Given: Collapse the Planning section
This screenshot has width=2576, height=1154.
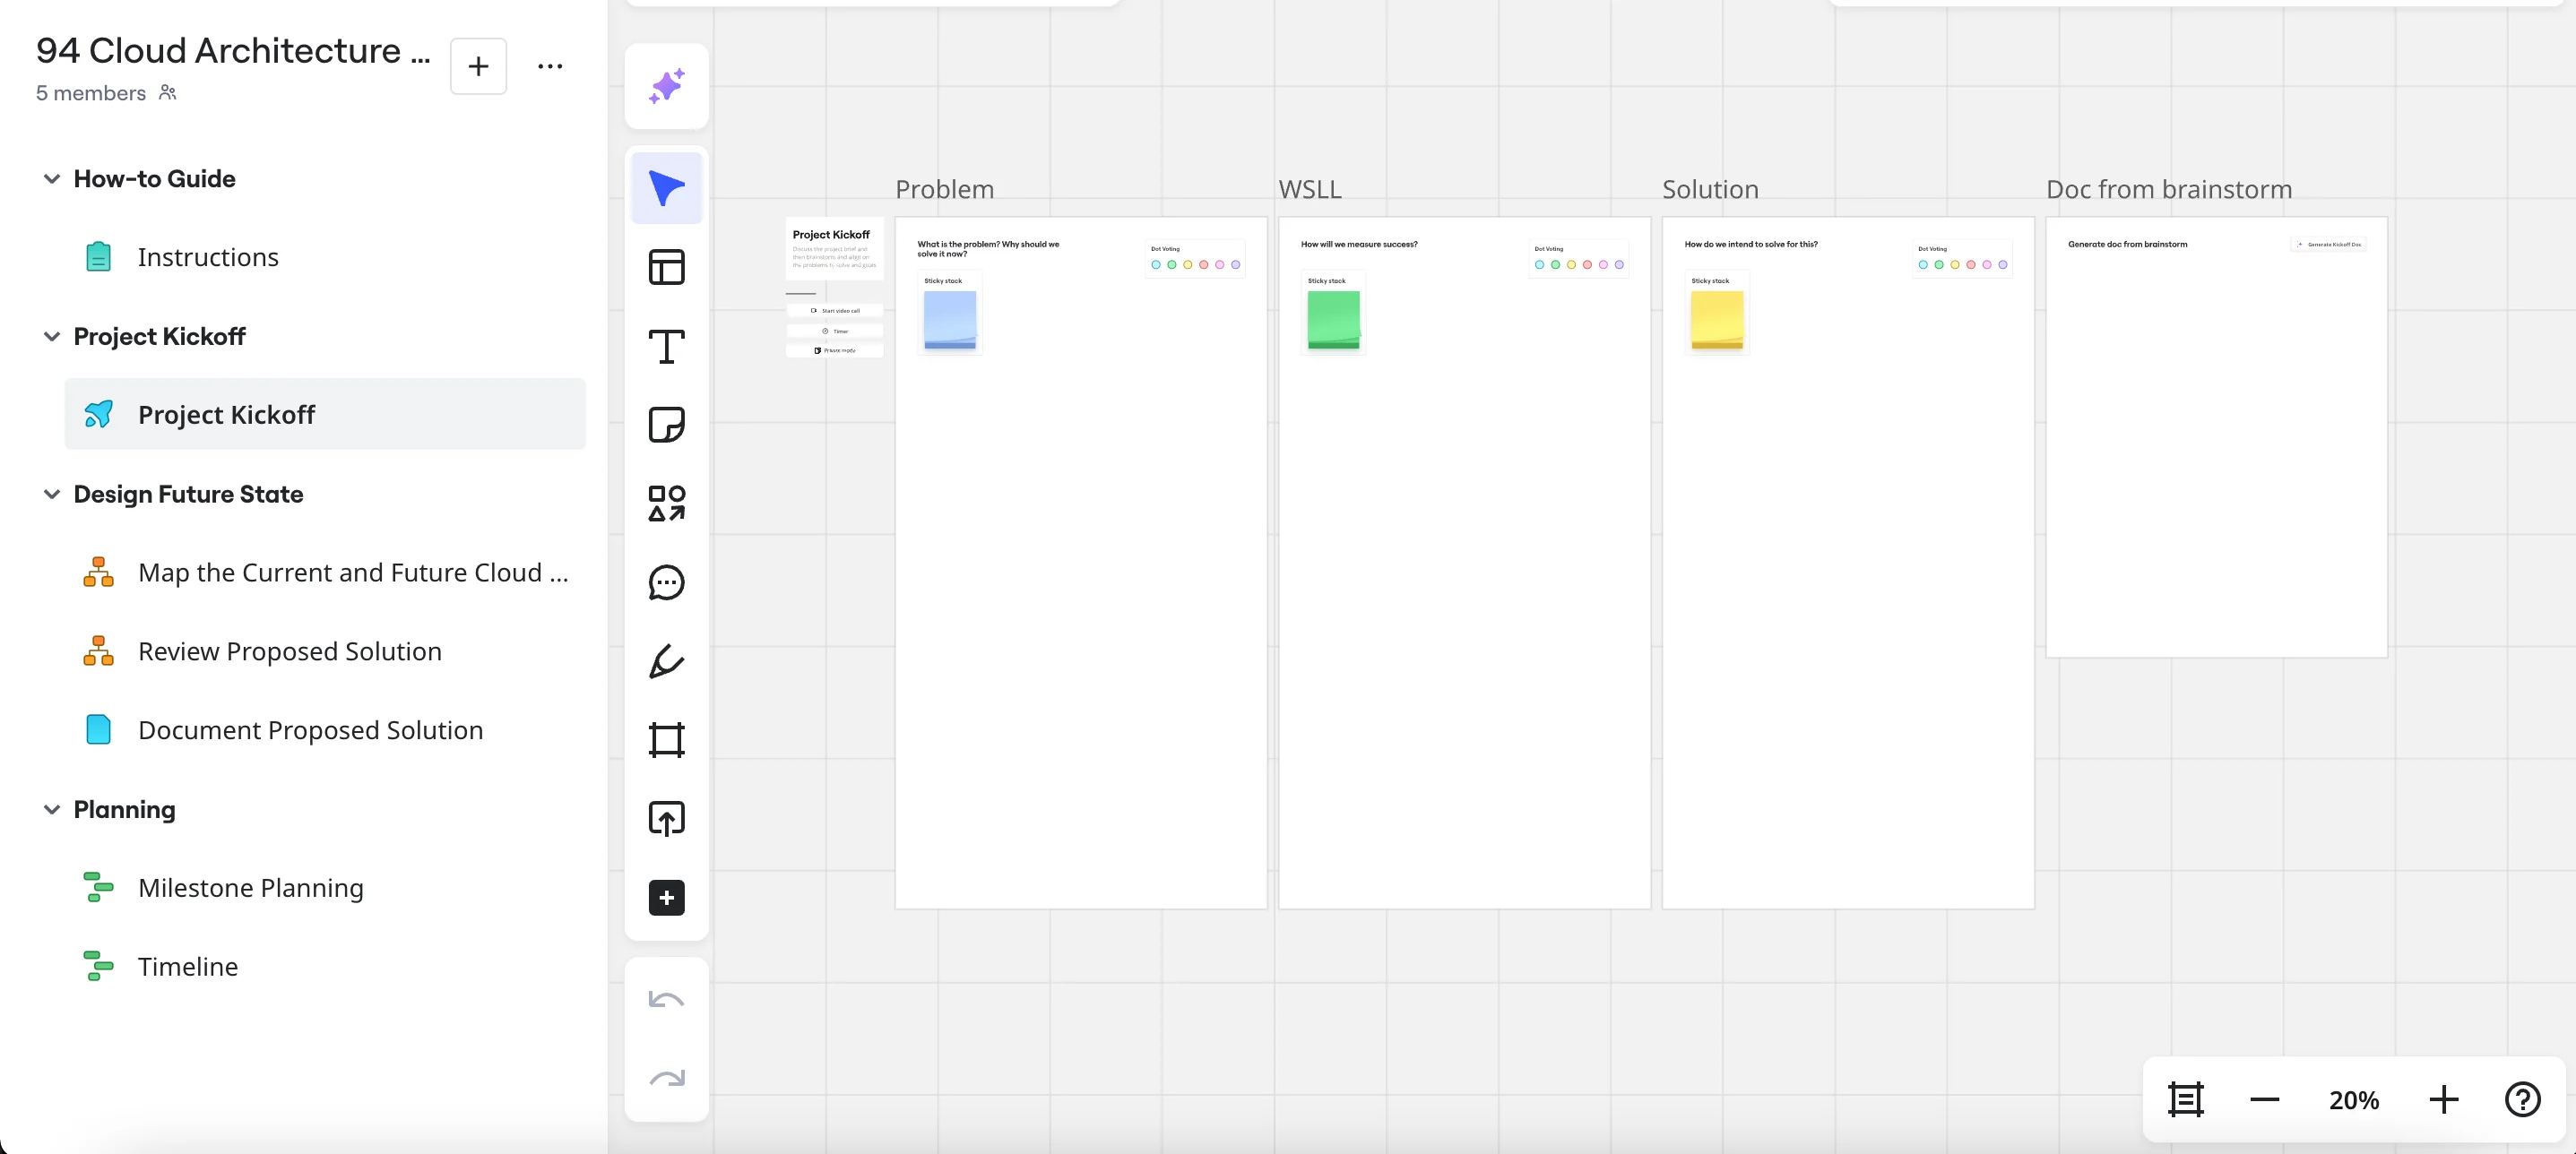Looking at the screenshot, I should point(52,809).
